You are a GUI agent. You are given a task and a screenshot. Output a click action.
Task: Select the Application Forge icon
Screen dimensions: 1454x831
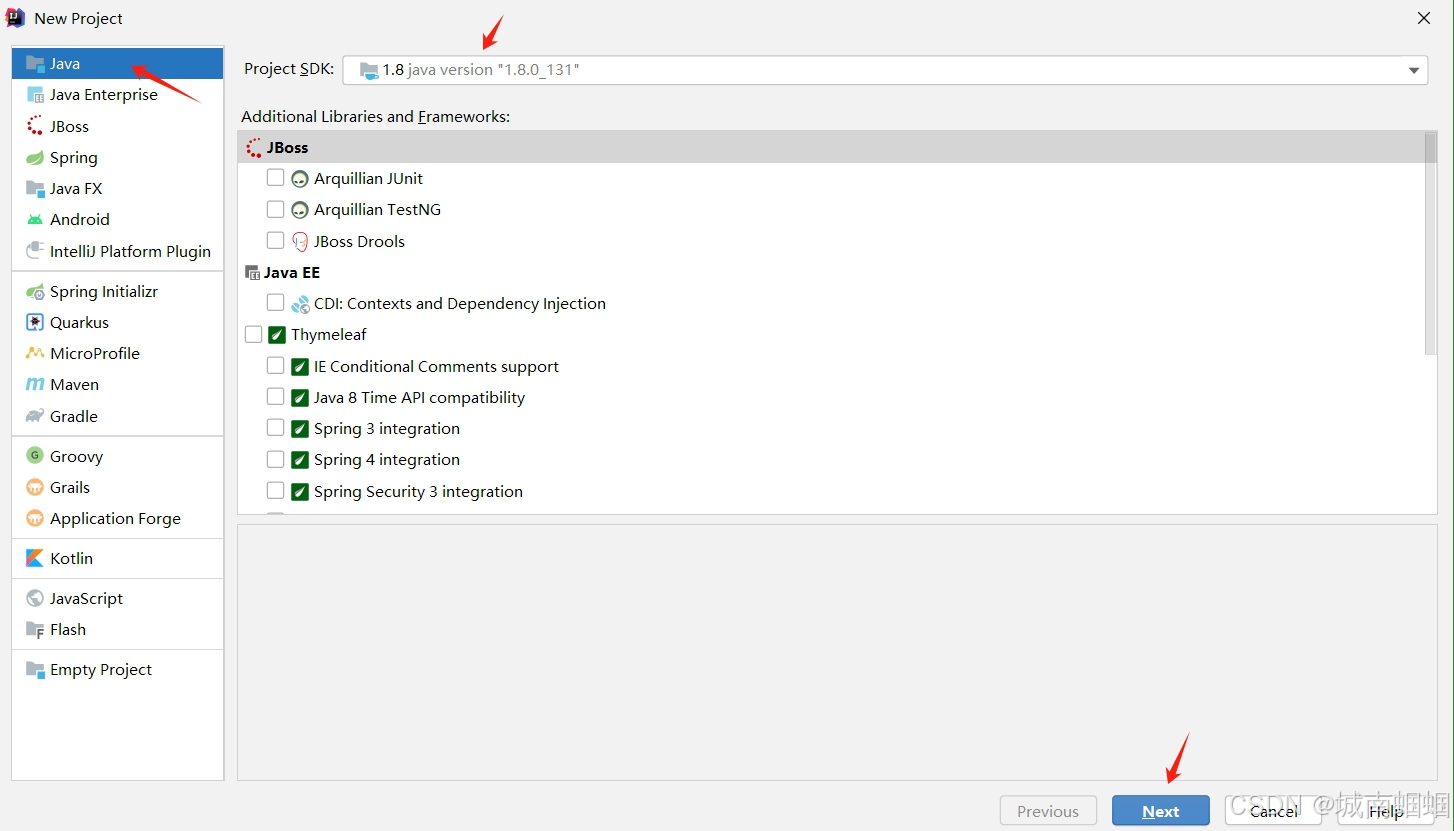point(35,519)
